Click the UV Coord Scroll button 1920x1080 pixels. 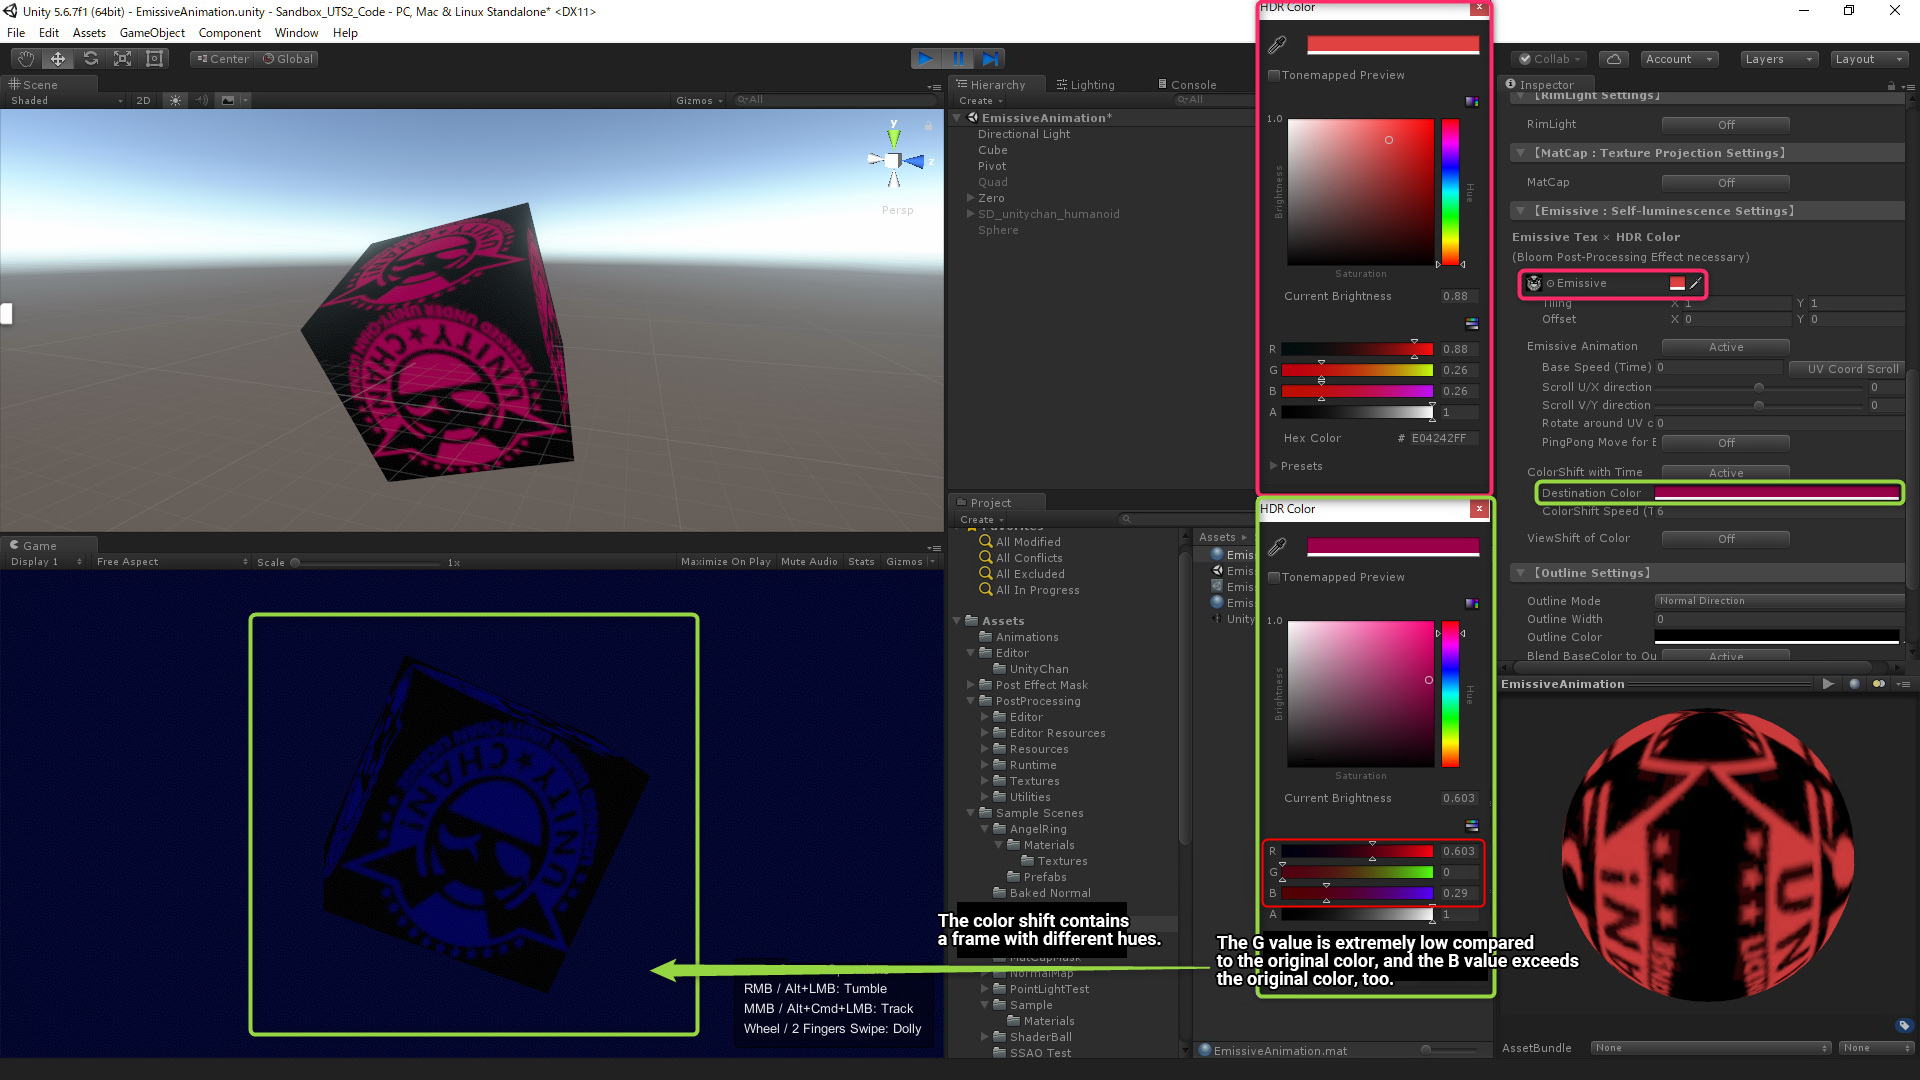coord(1851,369)
